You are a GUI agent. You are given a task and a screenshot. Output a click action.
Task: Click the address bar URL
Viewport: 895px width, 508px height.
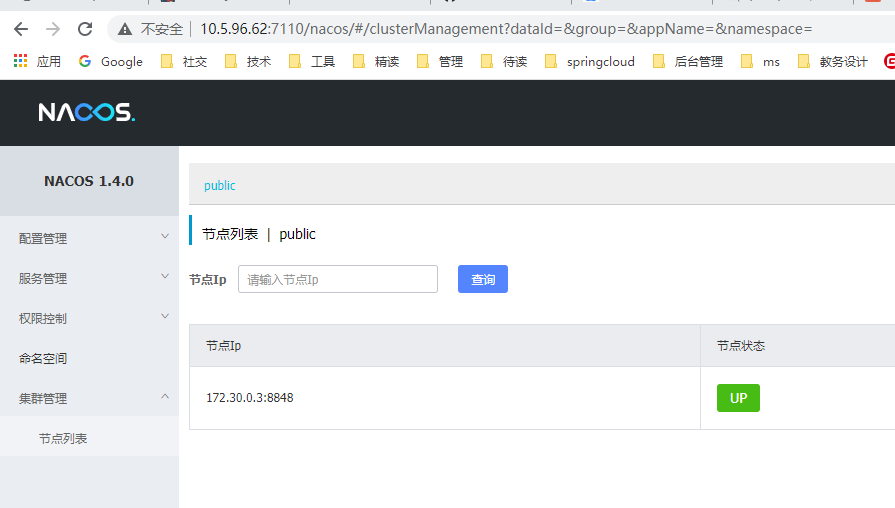(506, 29)
